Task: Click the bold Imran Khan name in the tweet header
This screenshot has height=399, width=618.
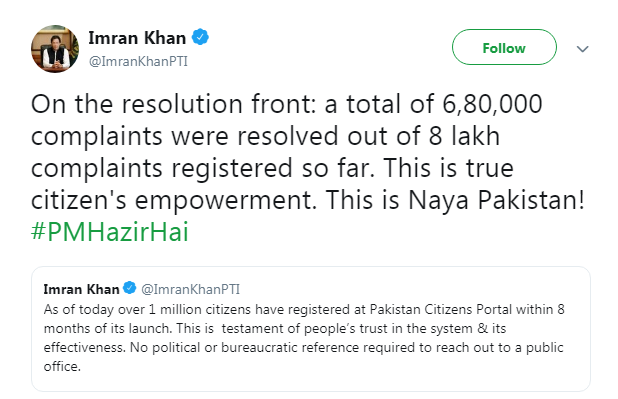Action: [137, 38]
